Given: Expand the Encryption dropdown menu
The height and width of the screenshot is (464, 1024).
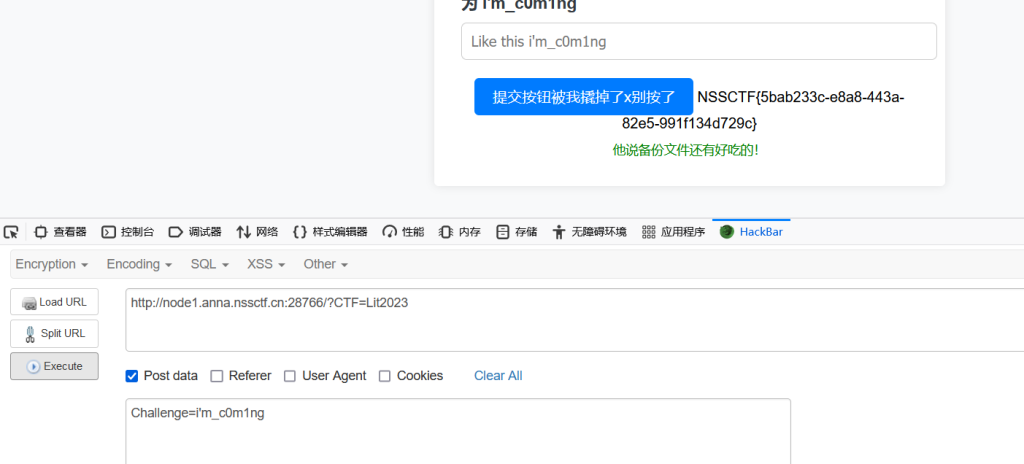Looking at the screenshot, I should [x=52, y=264].
